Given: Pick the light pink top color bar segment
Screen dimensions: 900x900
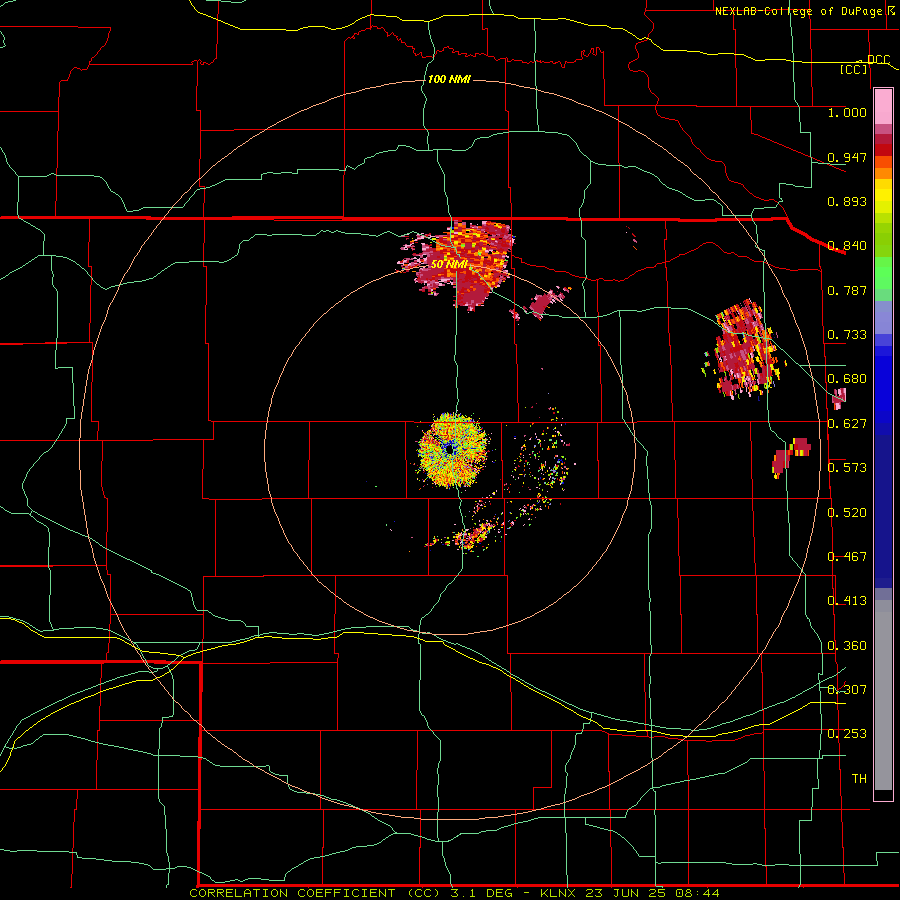Looking at the screenshot, I should tap(883, 107).
